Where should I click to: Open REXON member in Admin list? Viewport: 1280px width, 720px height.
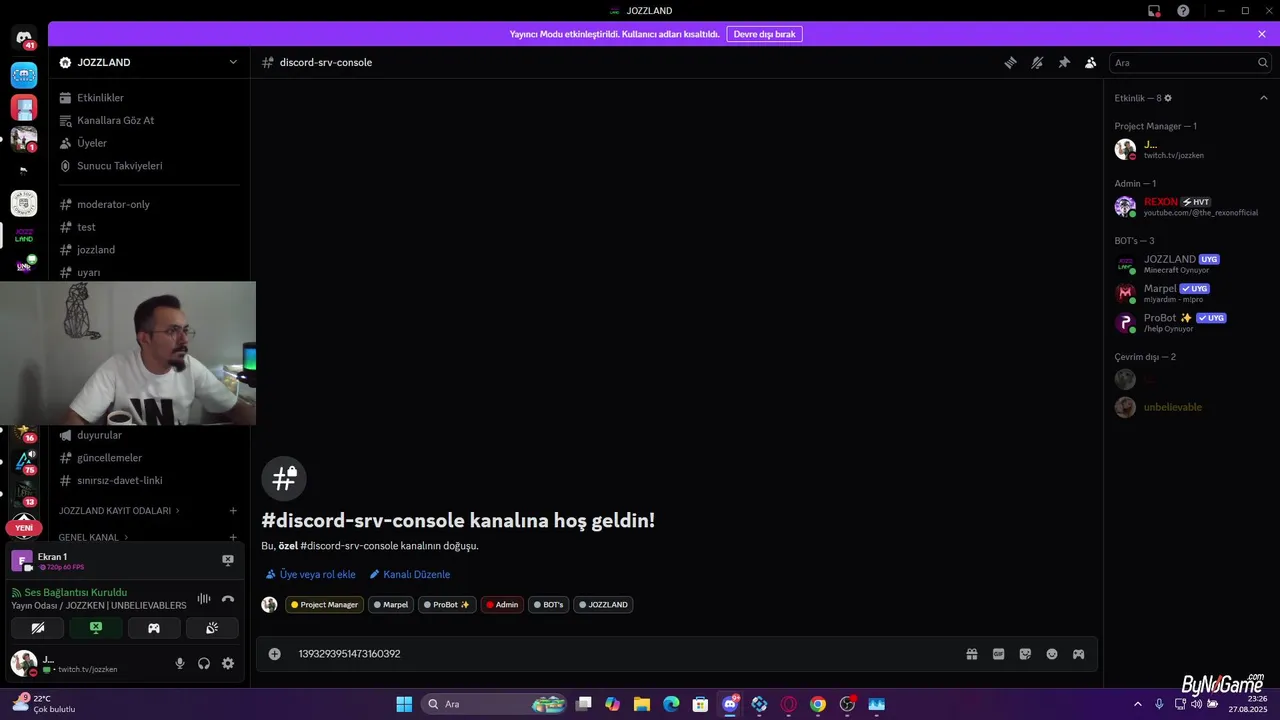pos(1190,206)
